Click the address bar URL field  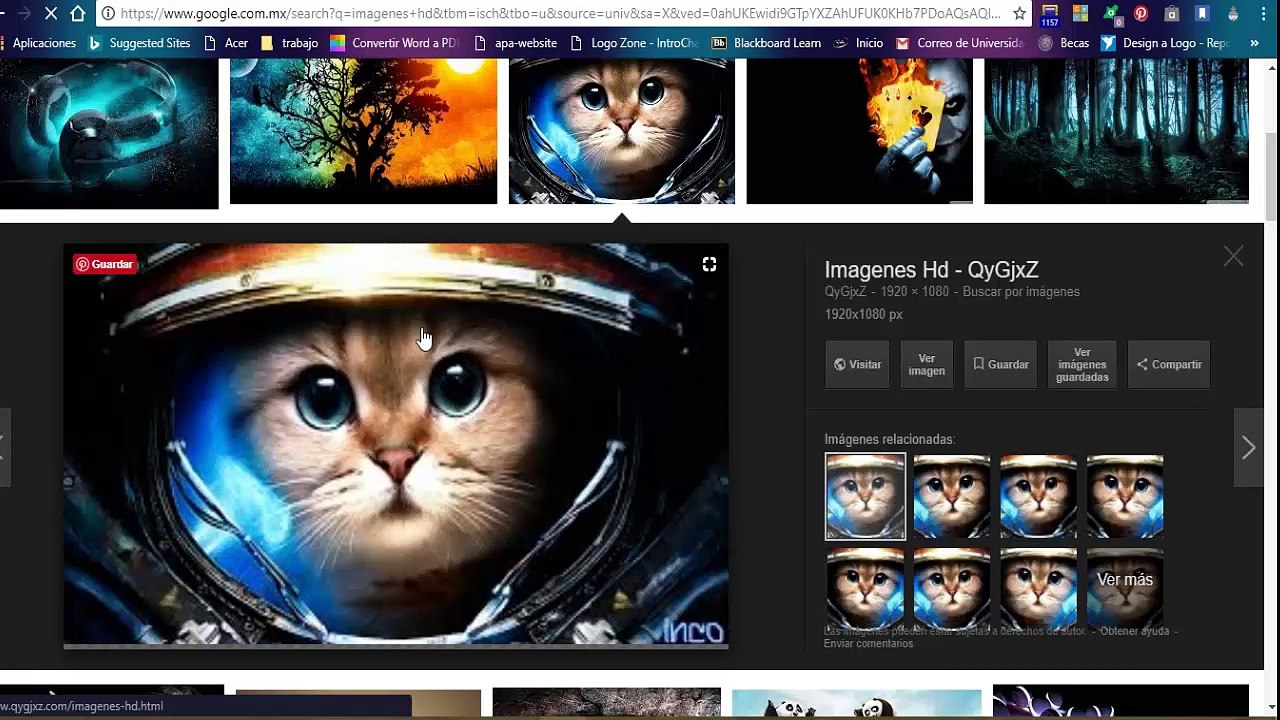[x=560, y=14]
